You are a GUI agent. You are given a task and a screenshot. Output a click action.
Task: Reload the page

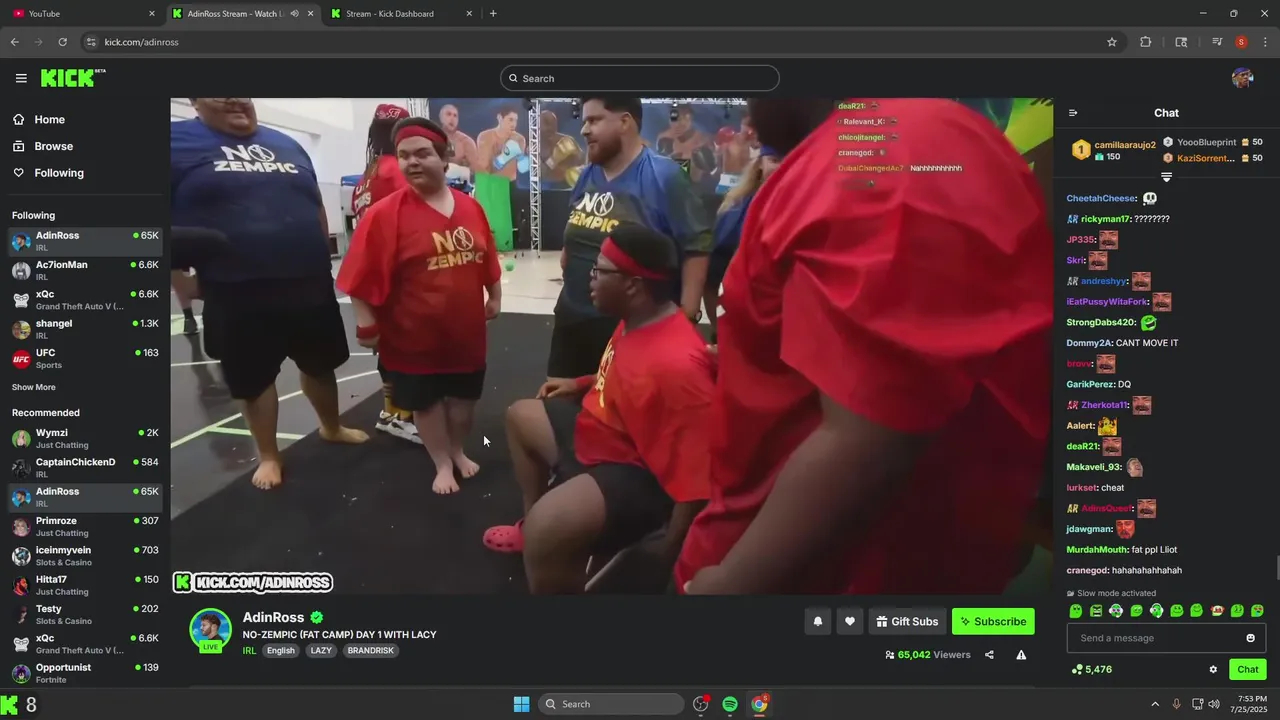pyautogui.click(x=62, y=42)
